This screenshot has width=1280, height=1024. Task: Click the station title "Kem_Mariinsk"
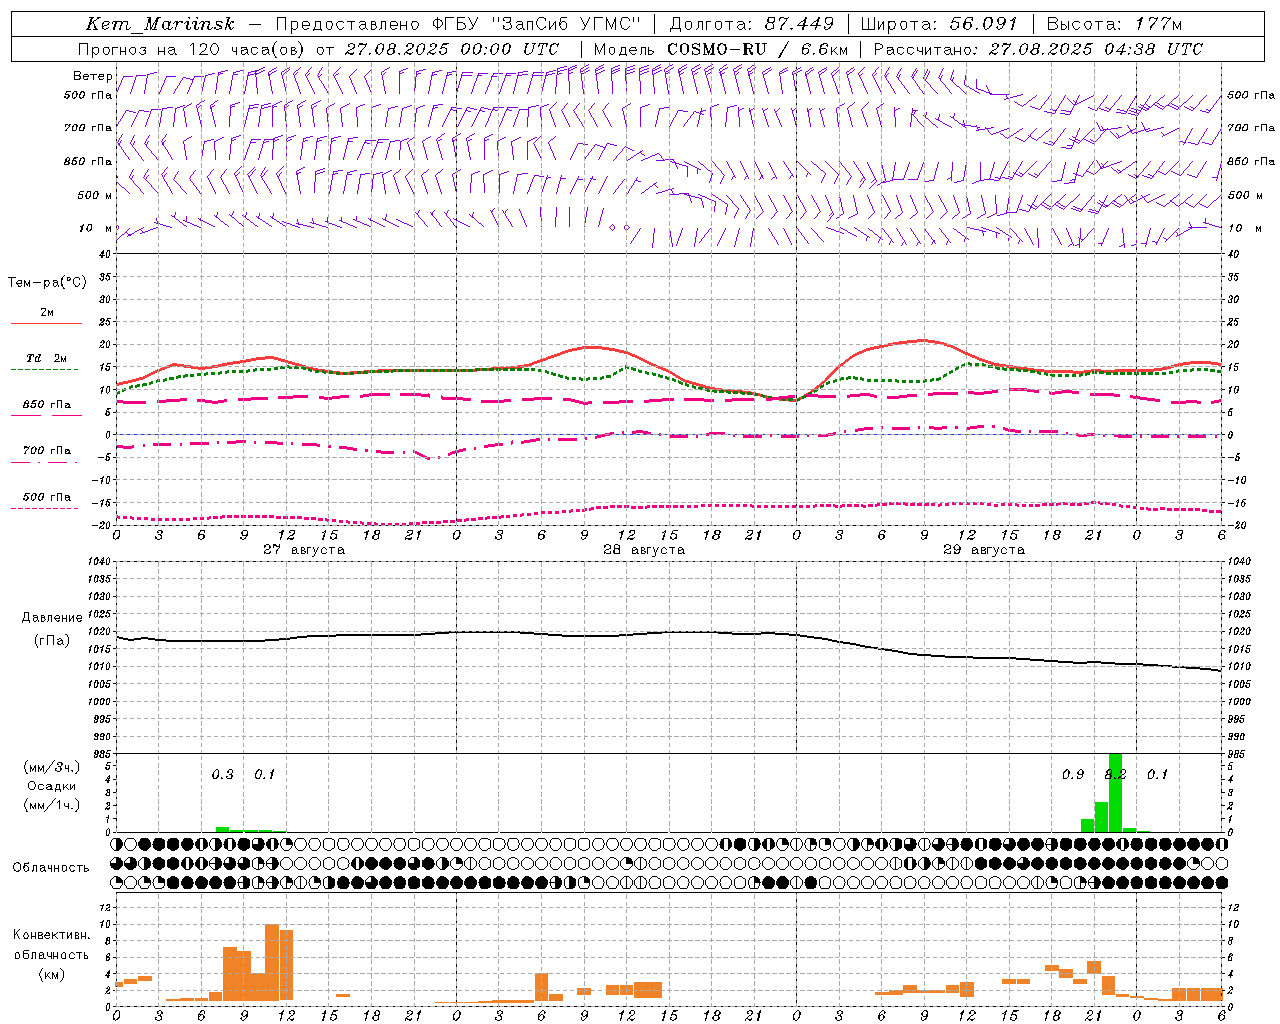160,24
